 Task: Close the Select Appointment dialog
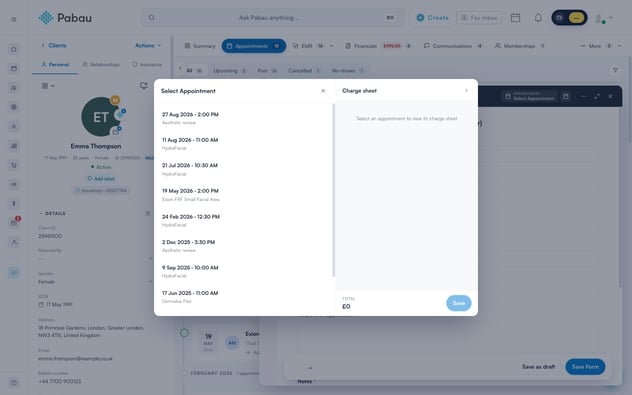tap(323, 91)
